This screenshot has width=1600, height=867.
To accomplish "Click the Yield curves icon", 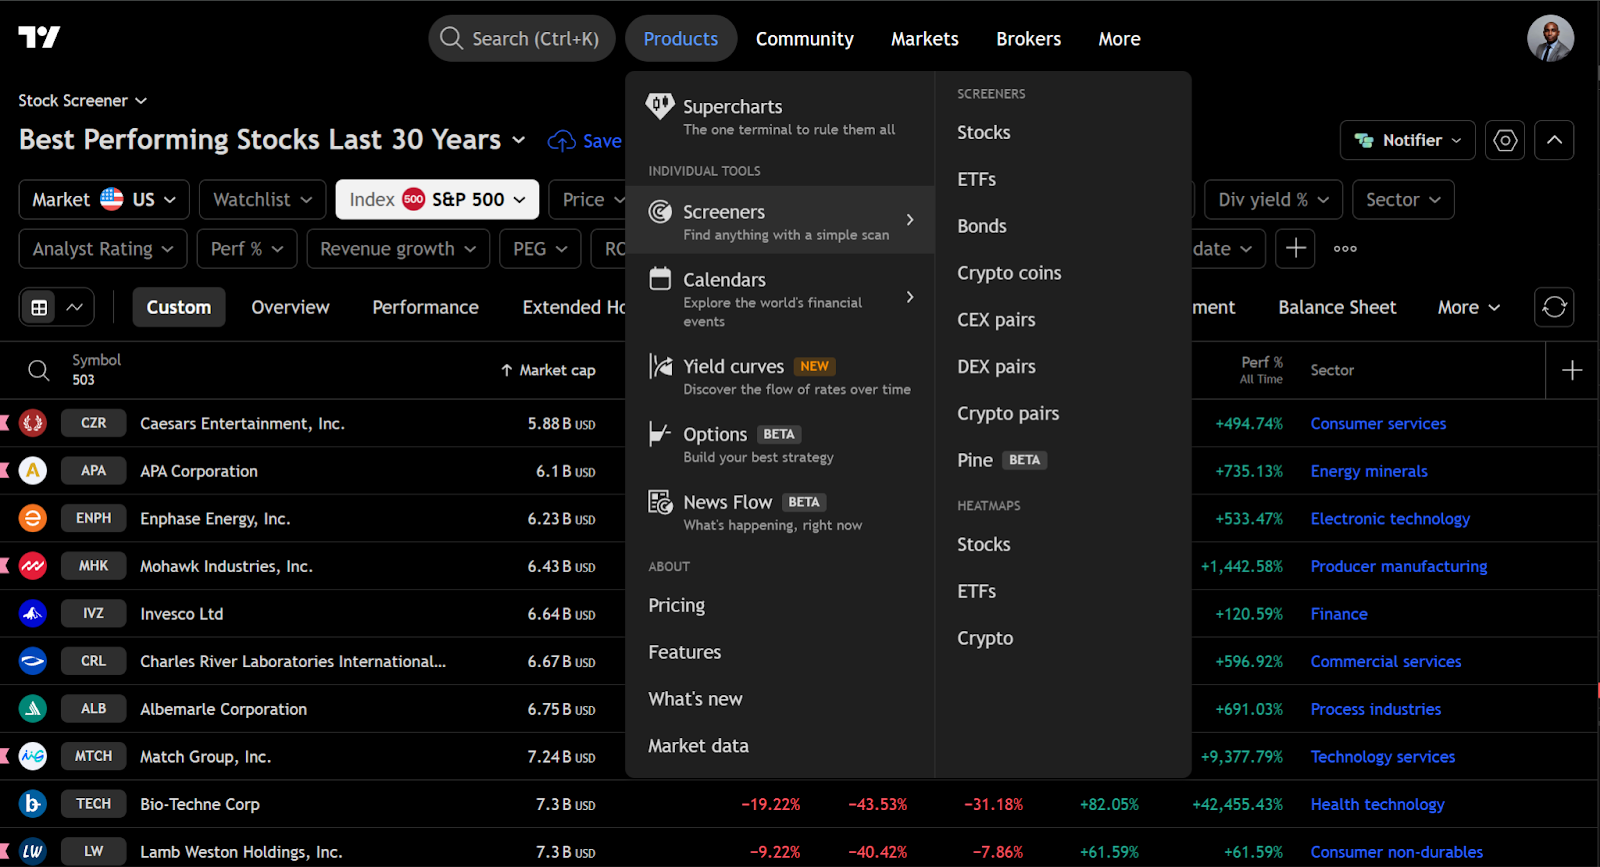I will (x=660, y=365).
